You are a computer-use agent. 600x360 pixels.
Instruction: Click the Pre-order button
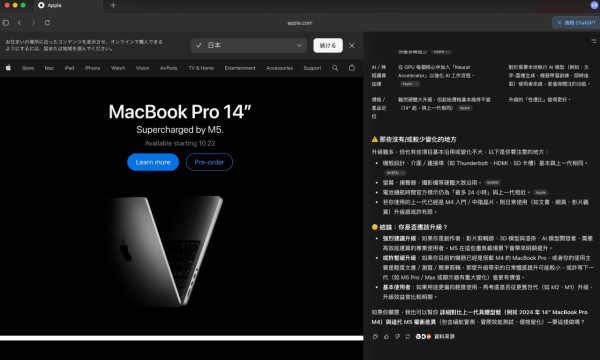(x=209, y=162)
